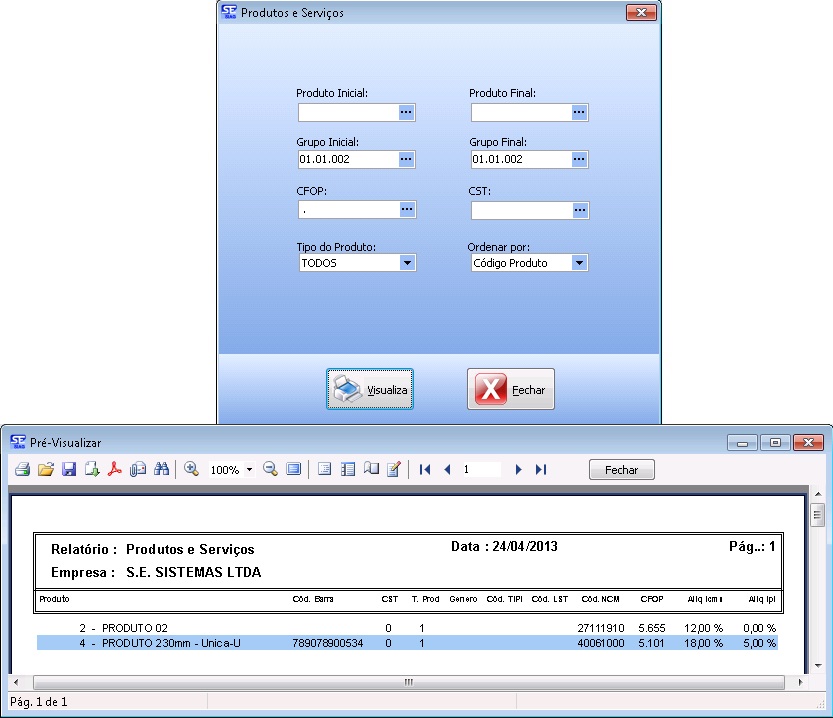Viewport: 833px width, 718px height.
Task: Expand the Ordenar por combo box
Action: click(x=579, y=263)
